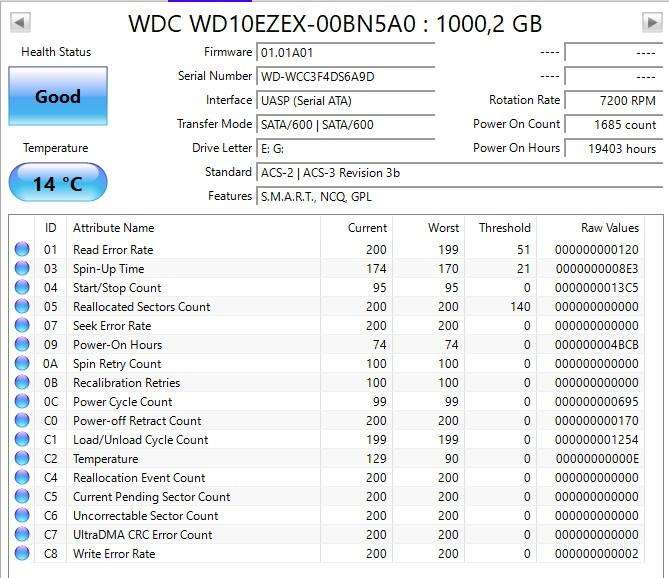Click the Reallocation Event Count status orb
The image size is (669, 578).
pyautogui.click(x=22, y=477)
